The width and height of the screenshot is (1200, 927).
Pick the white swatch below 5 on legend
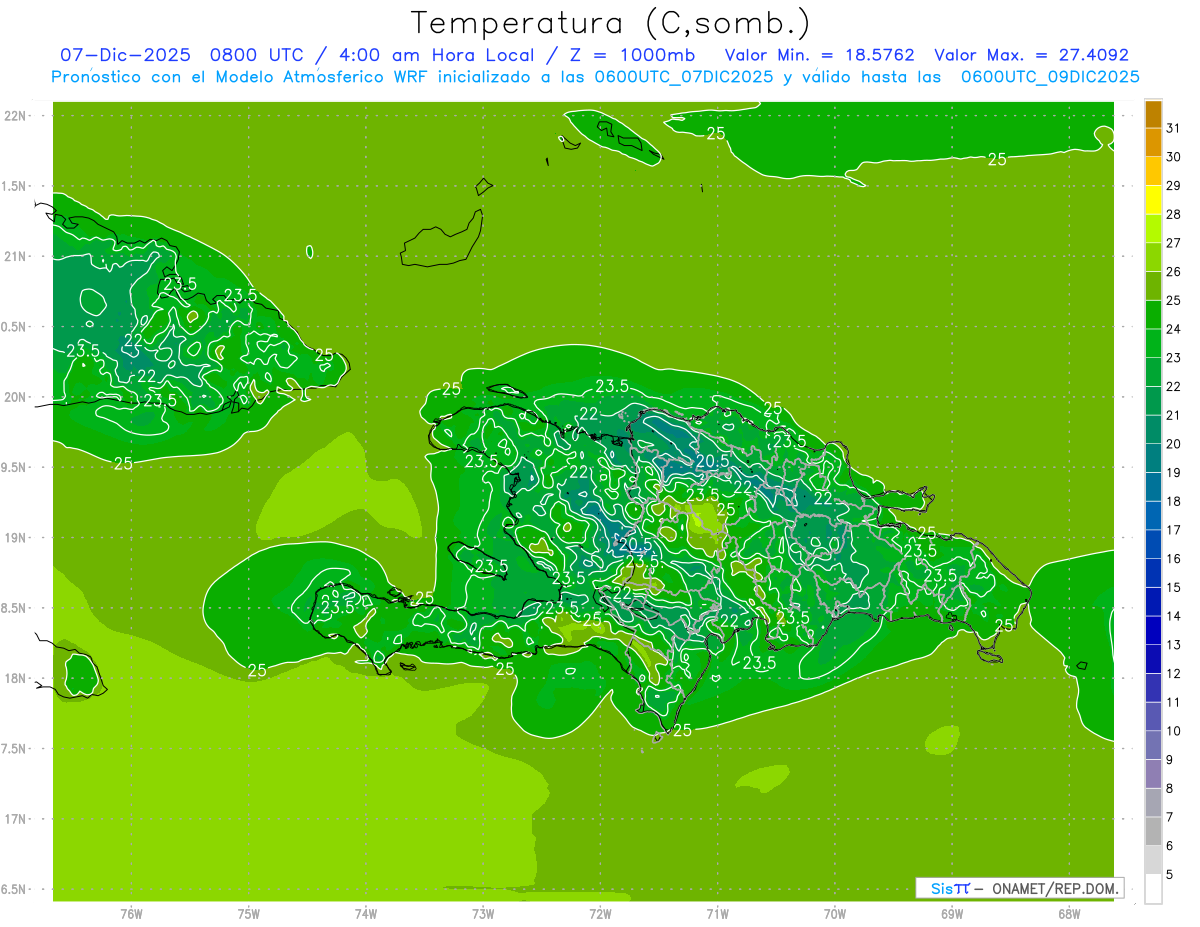1153,888
